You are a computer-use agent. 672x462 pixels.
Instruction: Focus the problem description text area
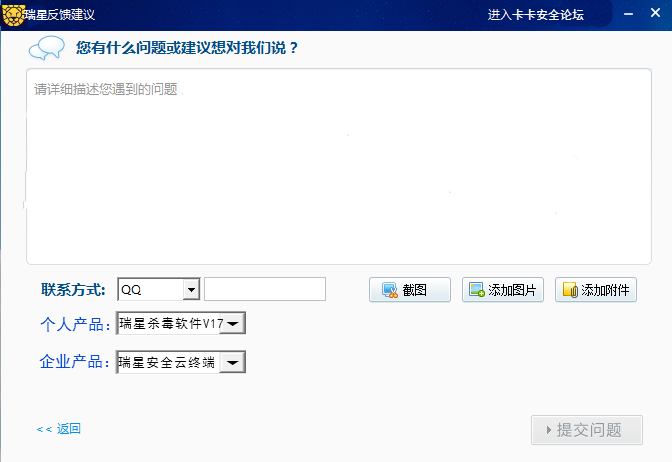coord(339,166)
